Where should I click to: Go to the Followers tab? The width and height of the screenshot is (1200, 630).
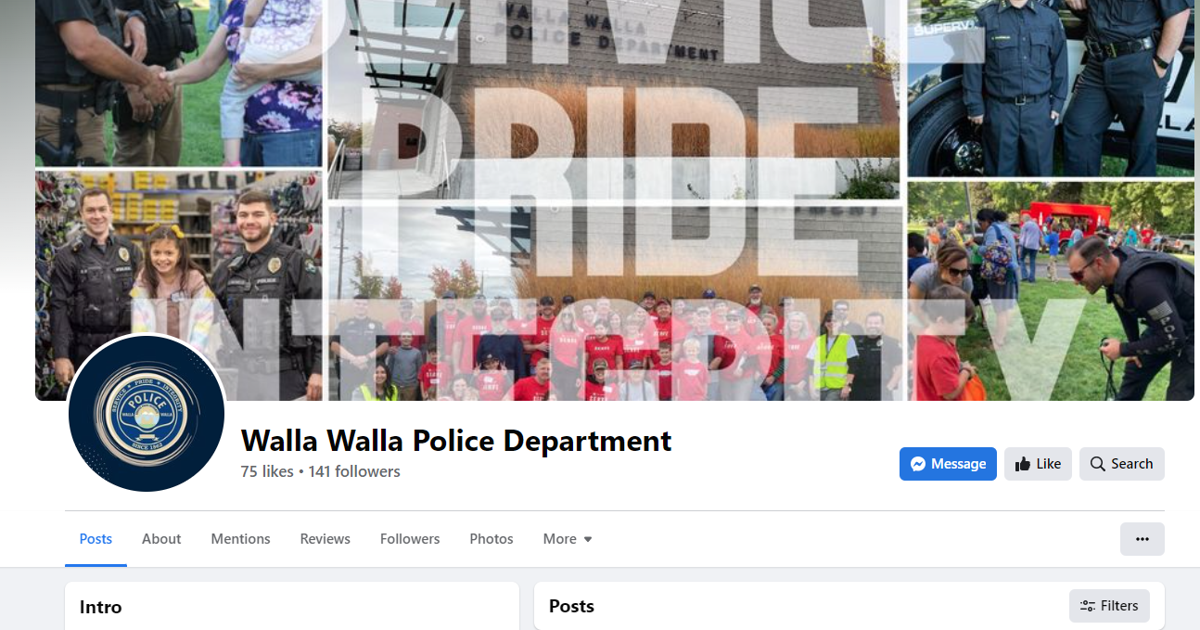coord(410,539)
